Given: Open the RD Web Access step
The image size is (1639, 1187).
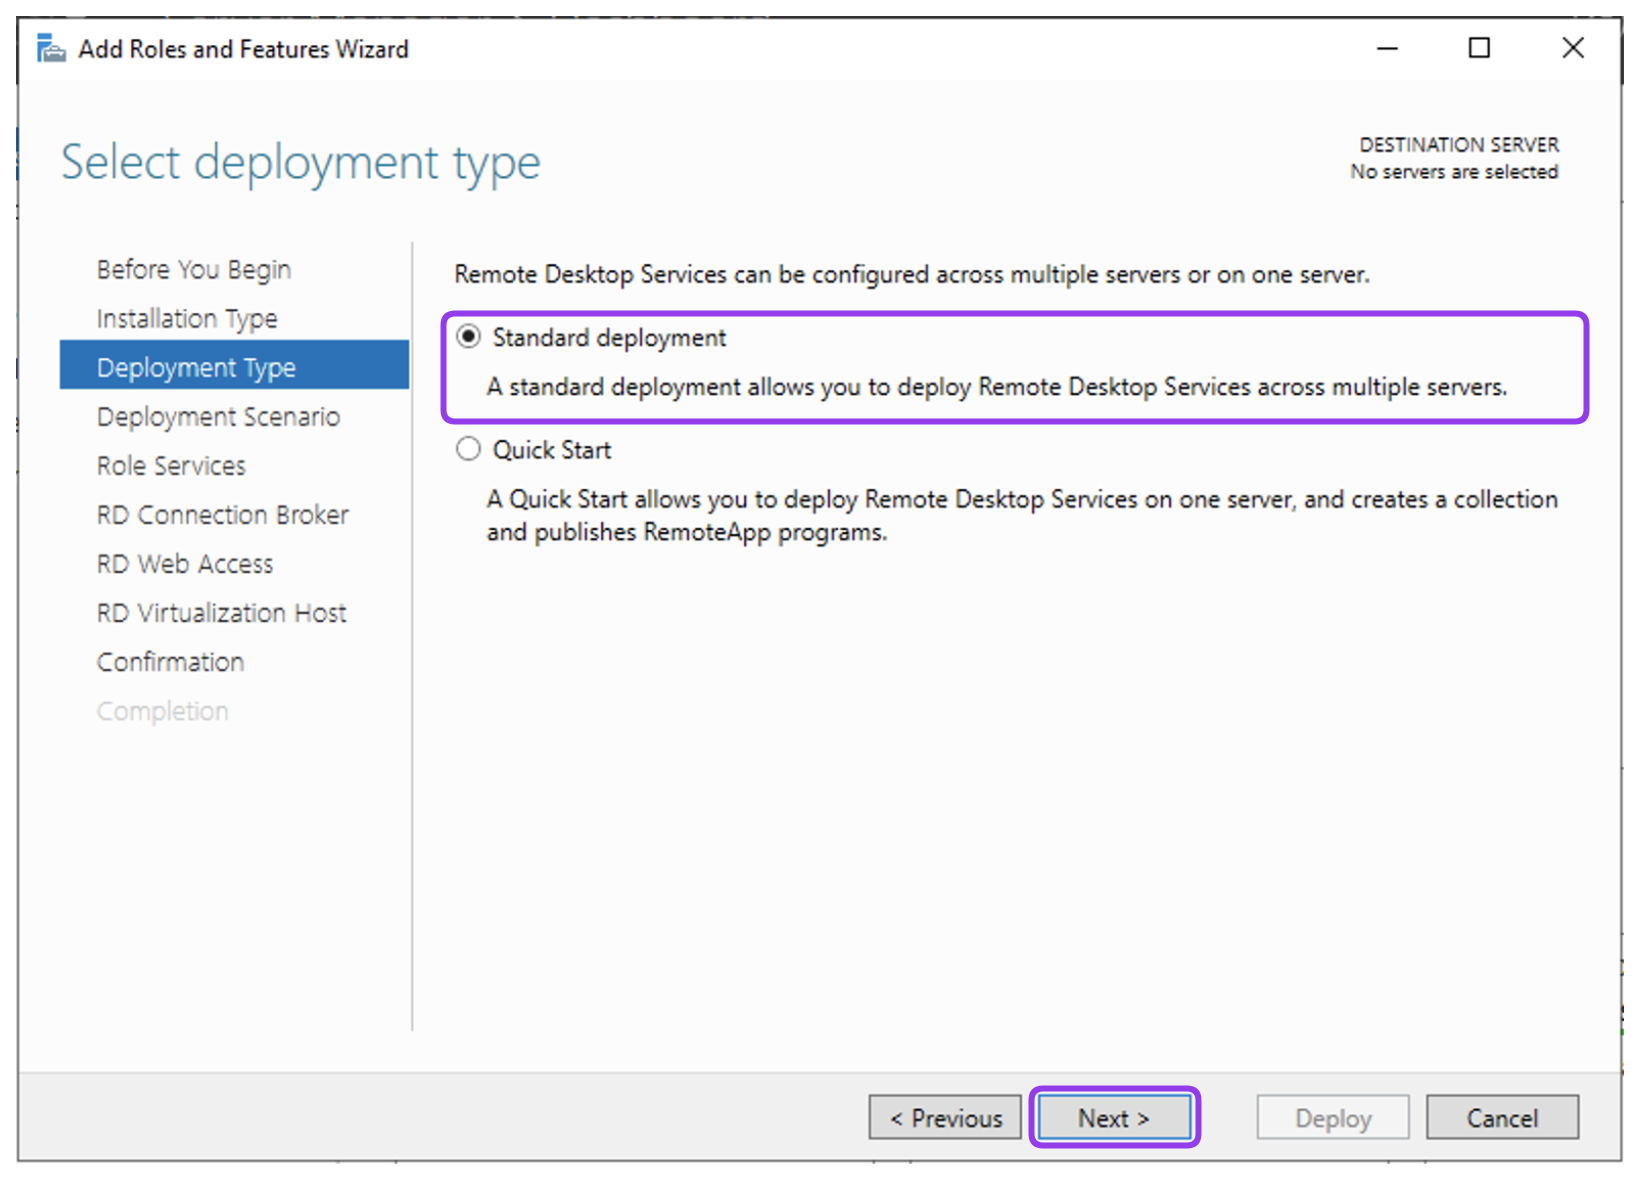Looking at the screenshot, I should pos(185,563).
